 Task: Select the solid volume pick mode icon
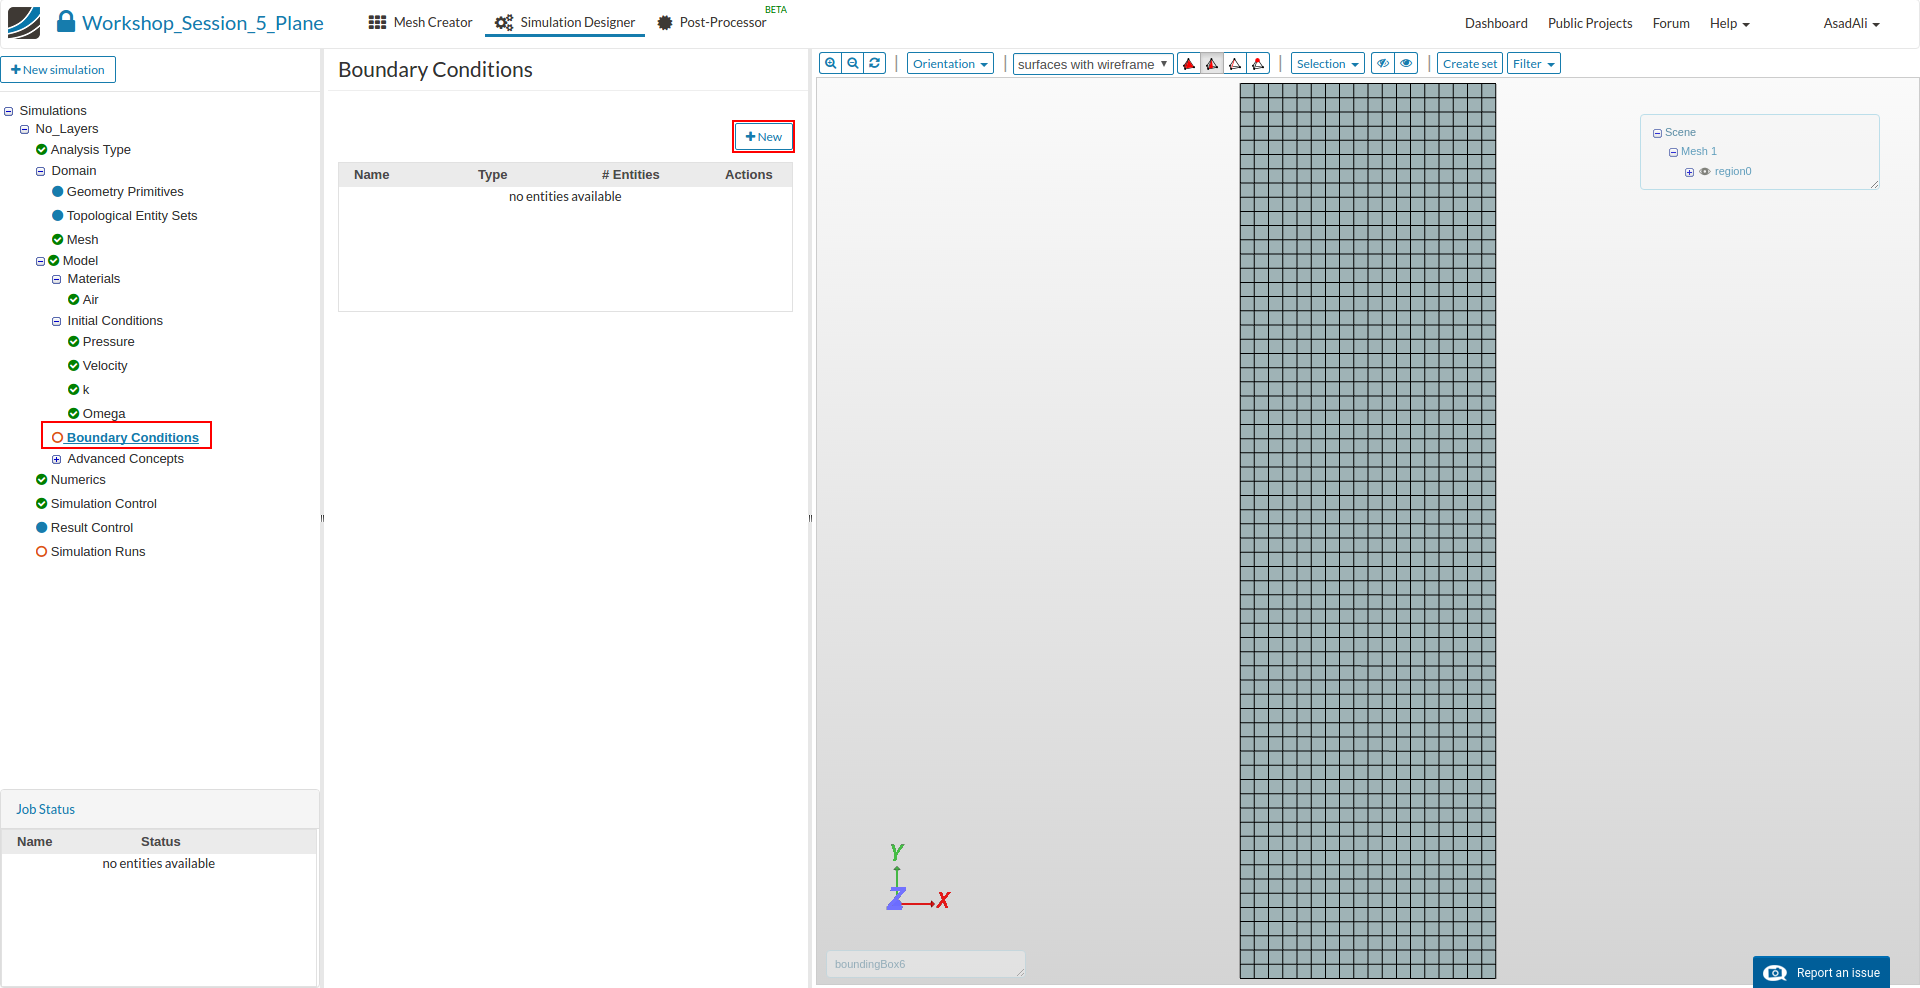1189,64
